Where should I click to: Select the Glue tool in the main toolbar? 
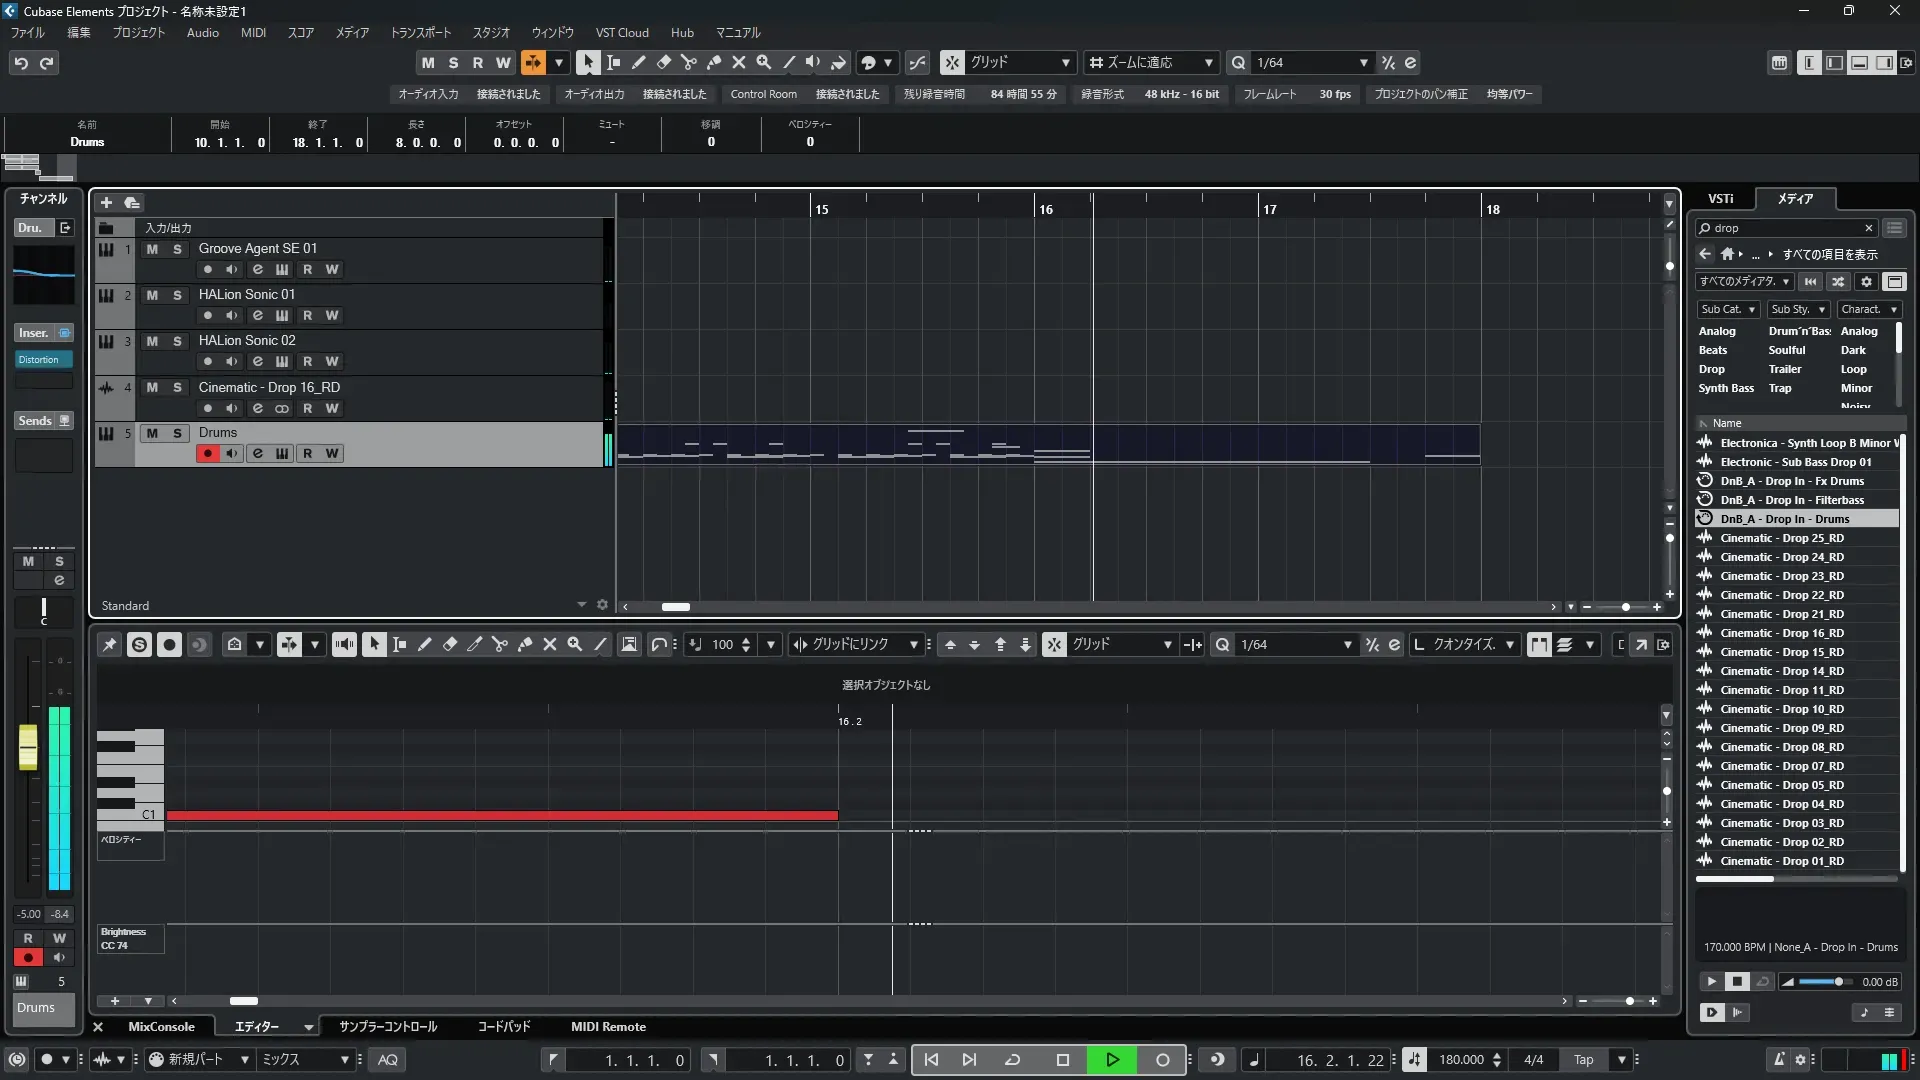click(713, 62)
